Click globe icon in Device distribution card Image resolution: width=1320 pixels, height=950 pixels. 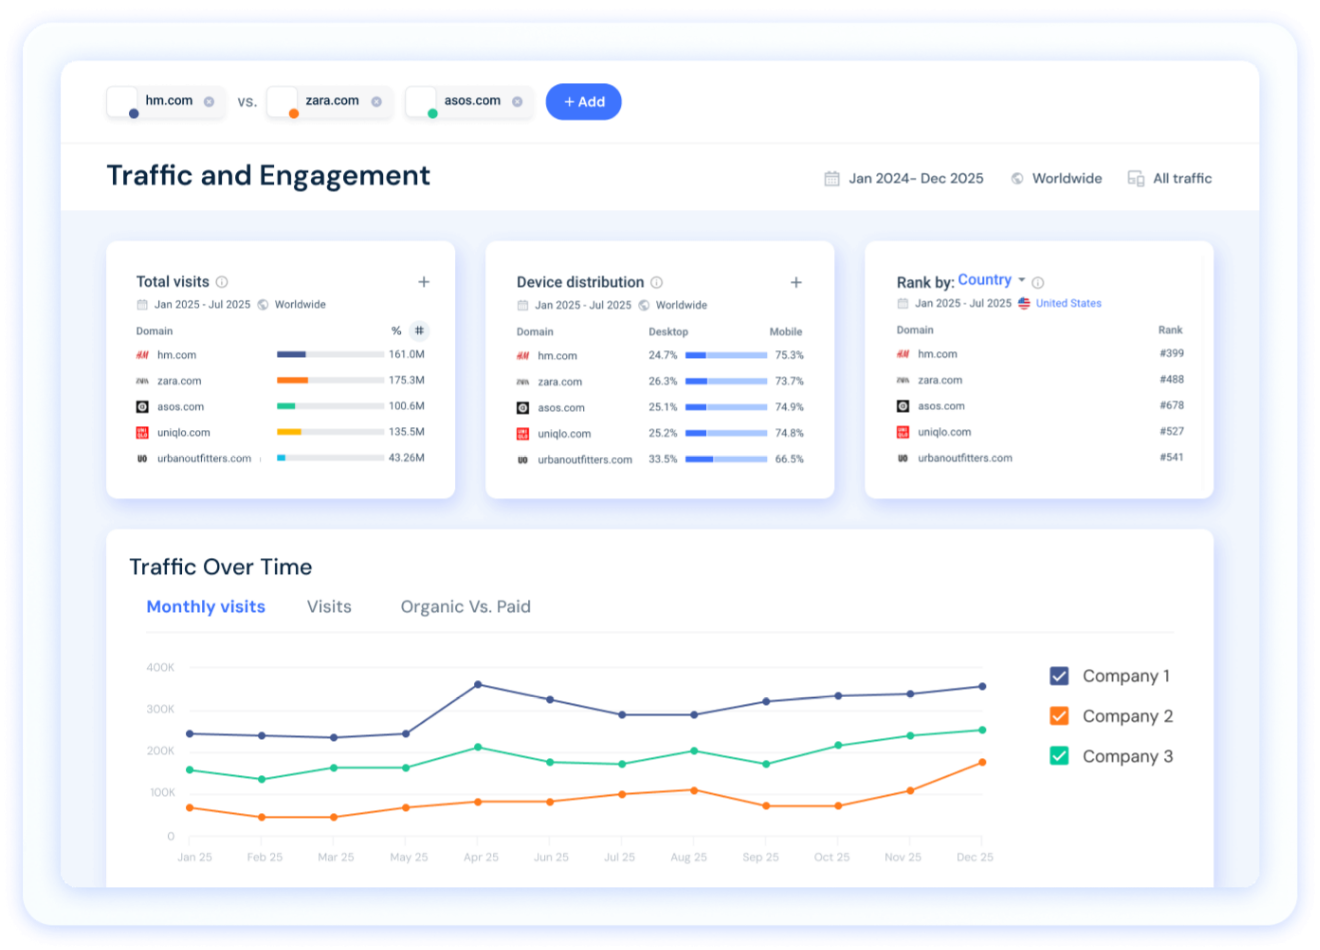[644, 306]
